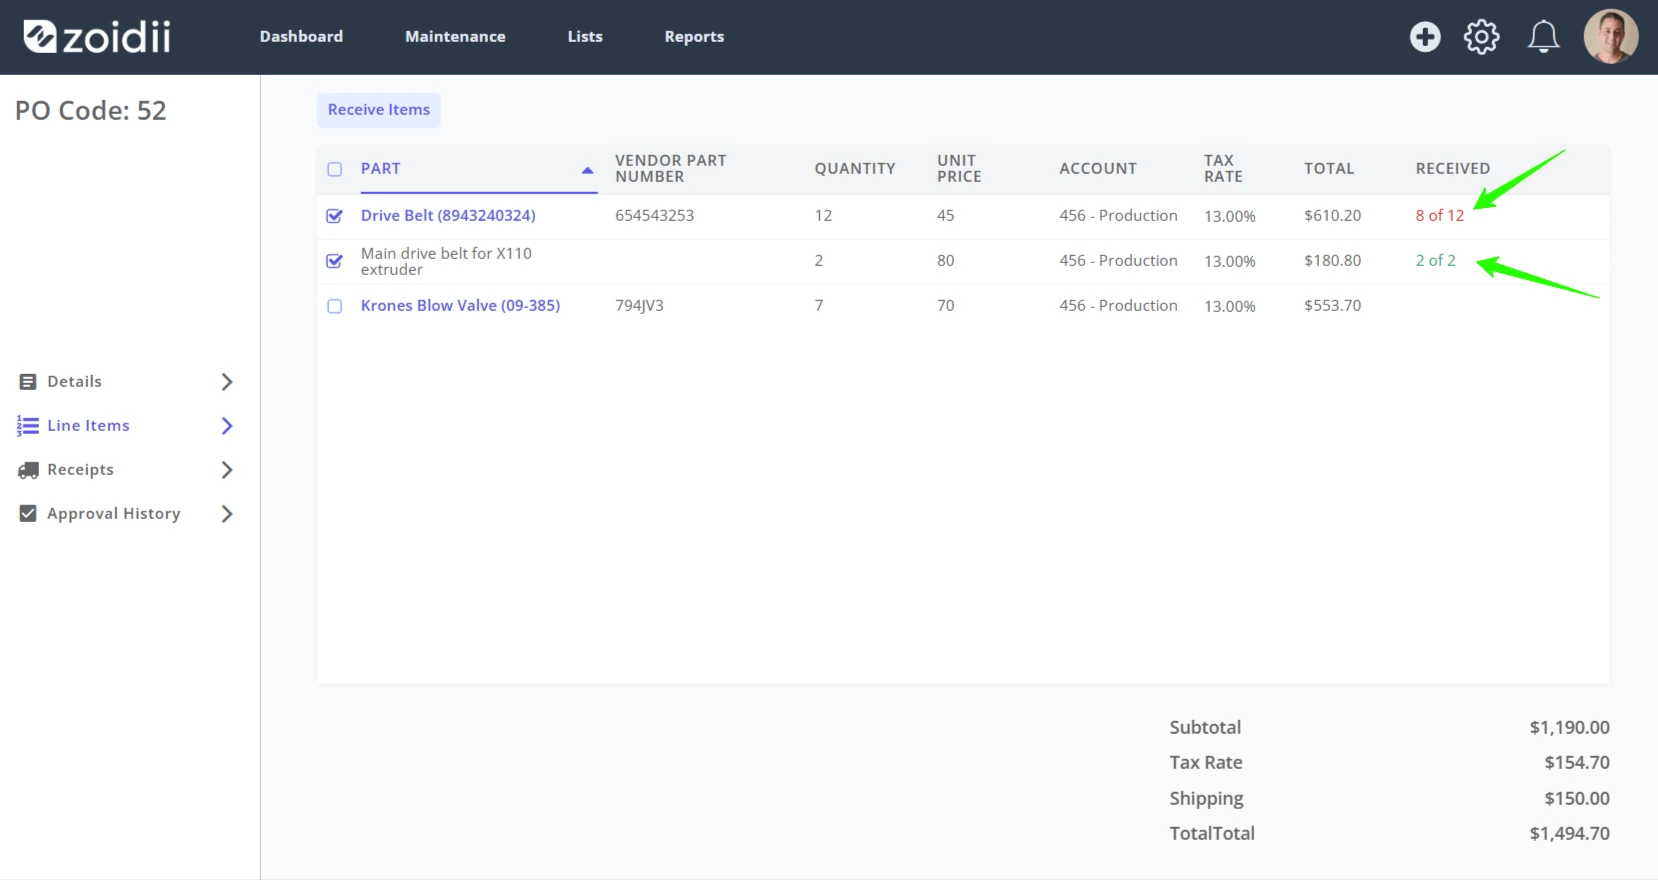Click the user profile avatar
The image size is (1658, 880).
pyautogui.click(x=1610, y=37)
